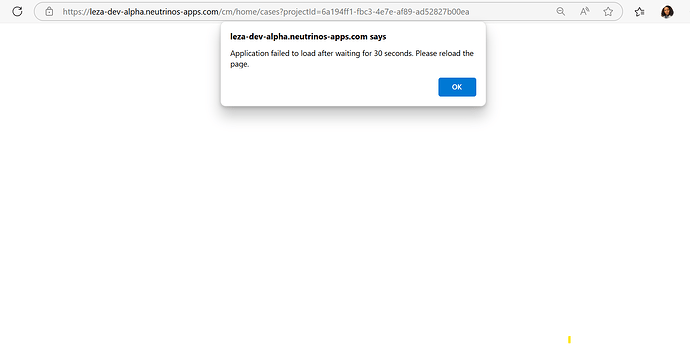Click the alert title "leza-dev-alpha.neutrinos-apps.com says"
Image resolution: width=690 pixels, height=361 pixels.
pyautogui.click(x=308, y=37)
